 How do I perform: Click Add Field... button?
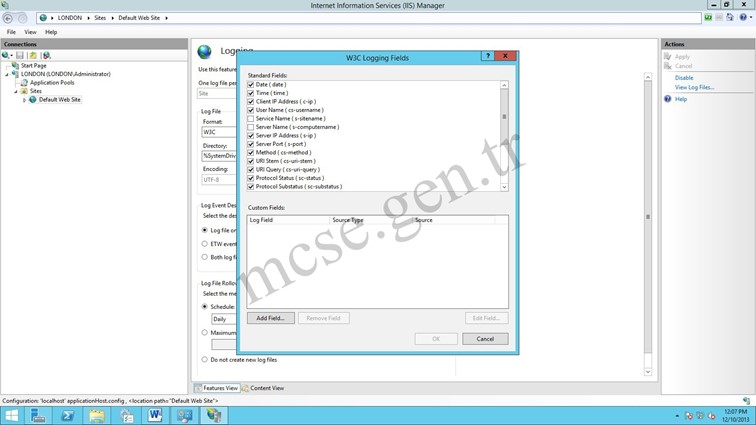tap(270, 318)
